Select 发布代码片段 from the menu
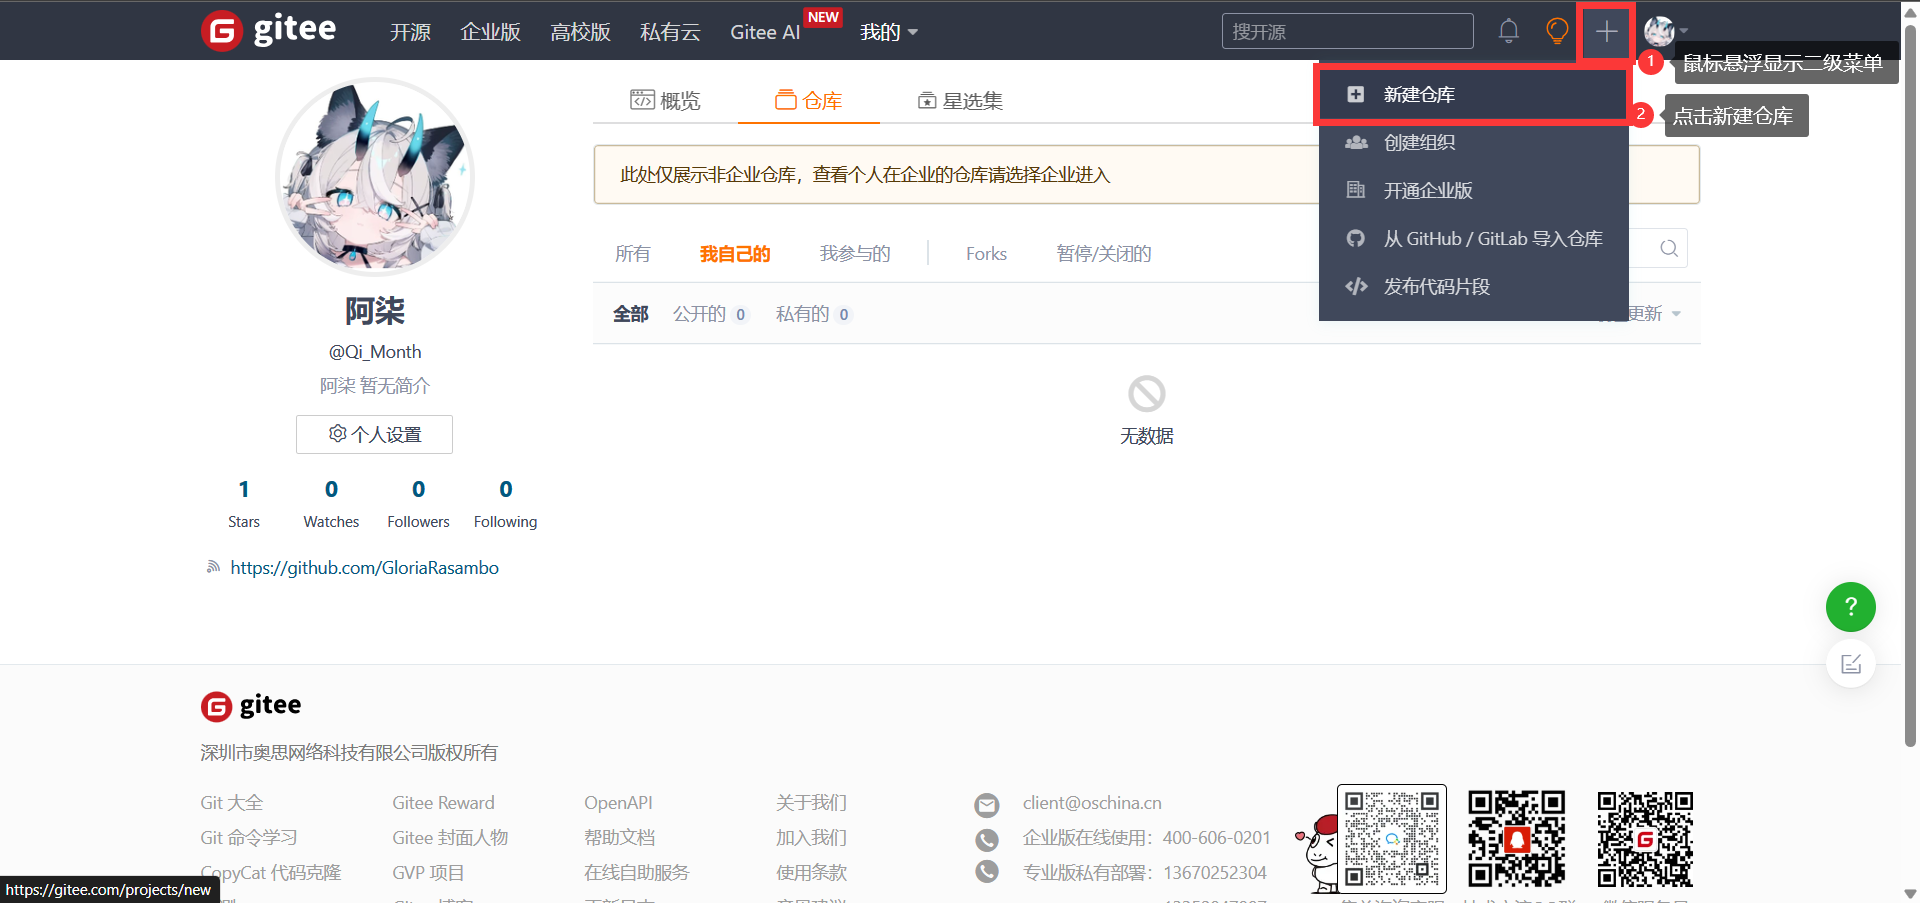Viewport: 1920px width, 903px height. pos(1473,287)
